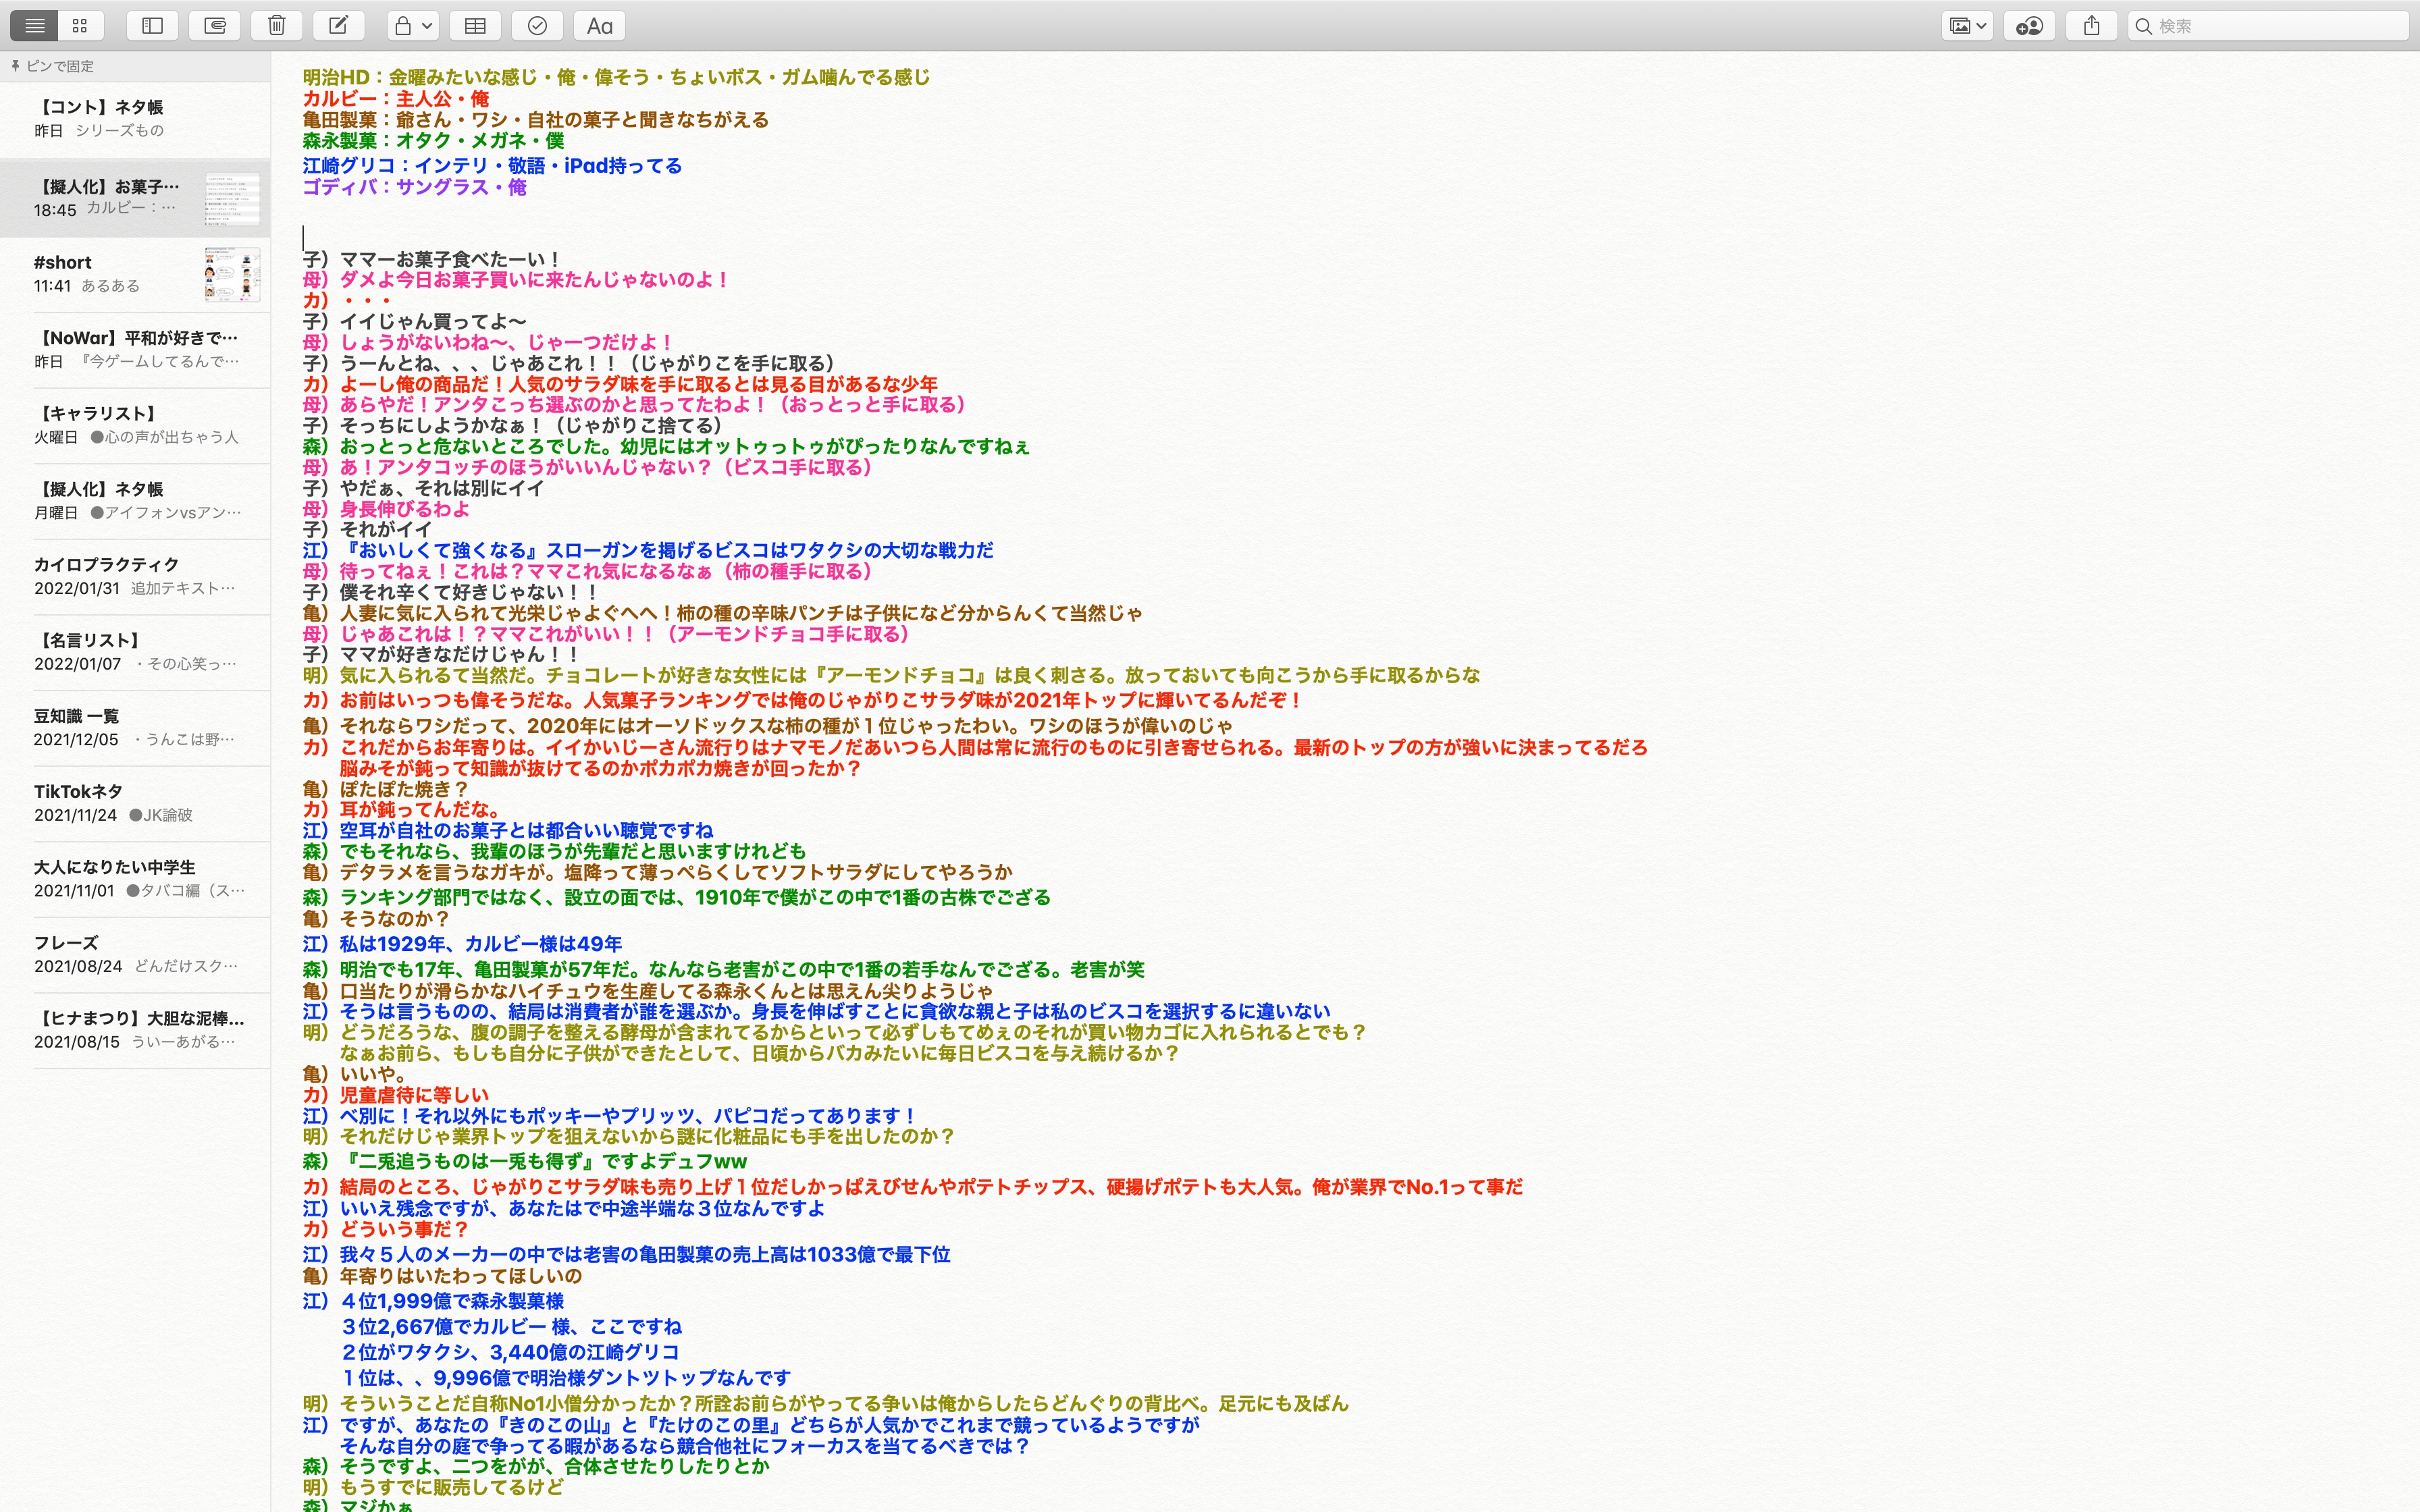Click the line ２位がワタクシ、3,440億の江崎グリコ

click(x=510, y=1352)
